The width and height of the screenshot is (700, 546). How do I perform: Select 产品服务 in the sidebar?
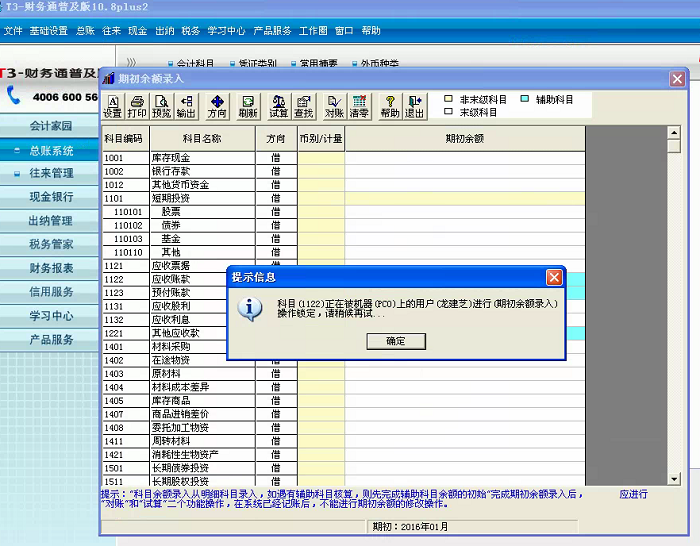[51, 340]
